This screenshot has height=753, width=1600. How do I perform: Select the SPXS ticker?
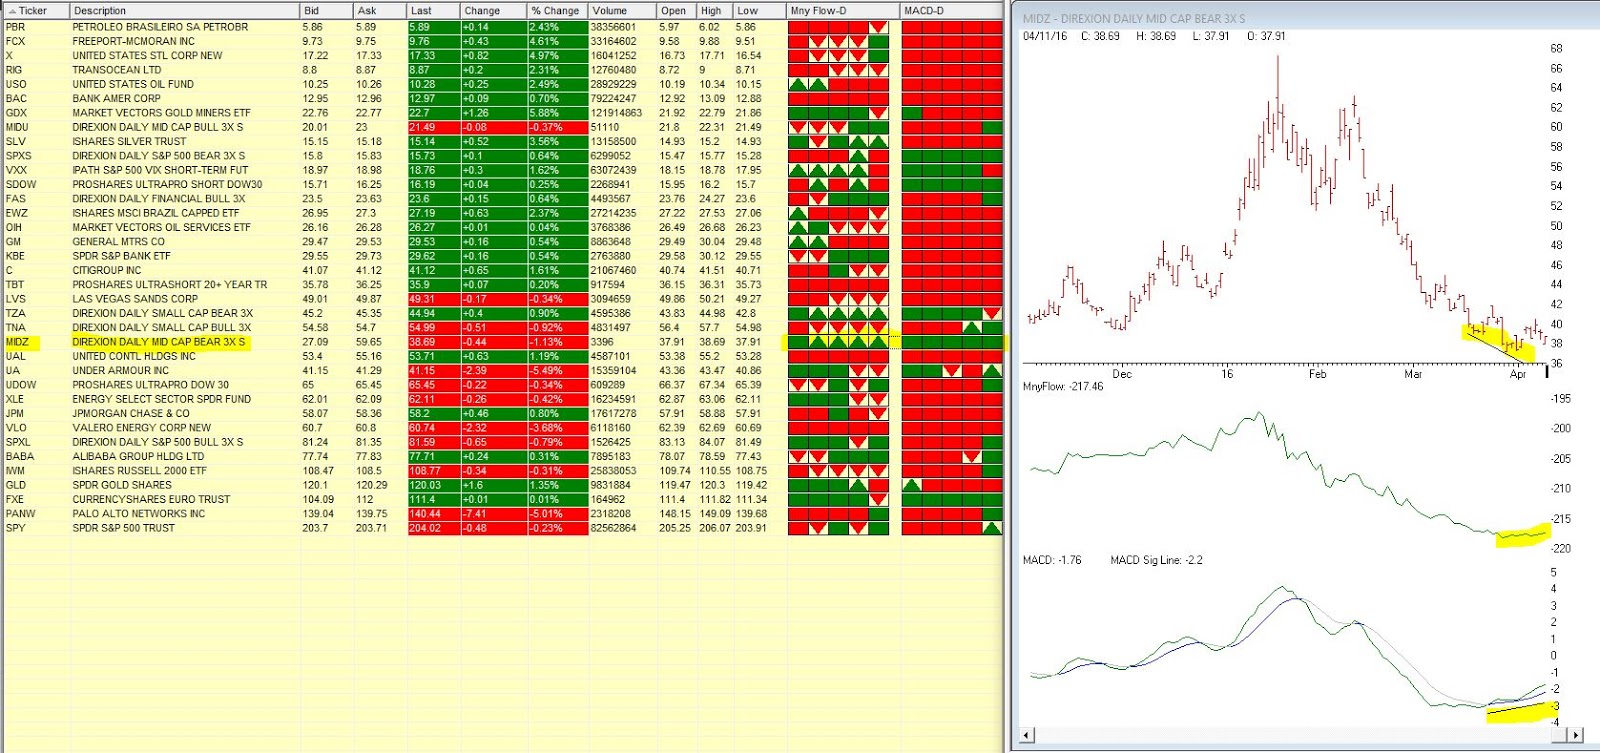coord(18,156)
